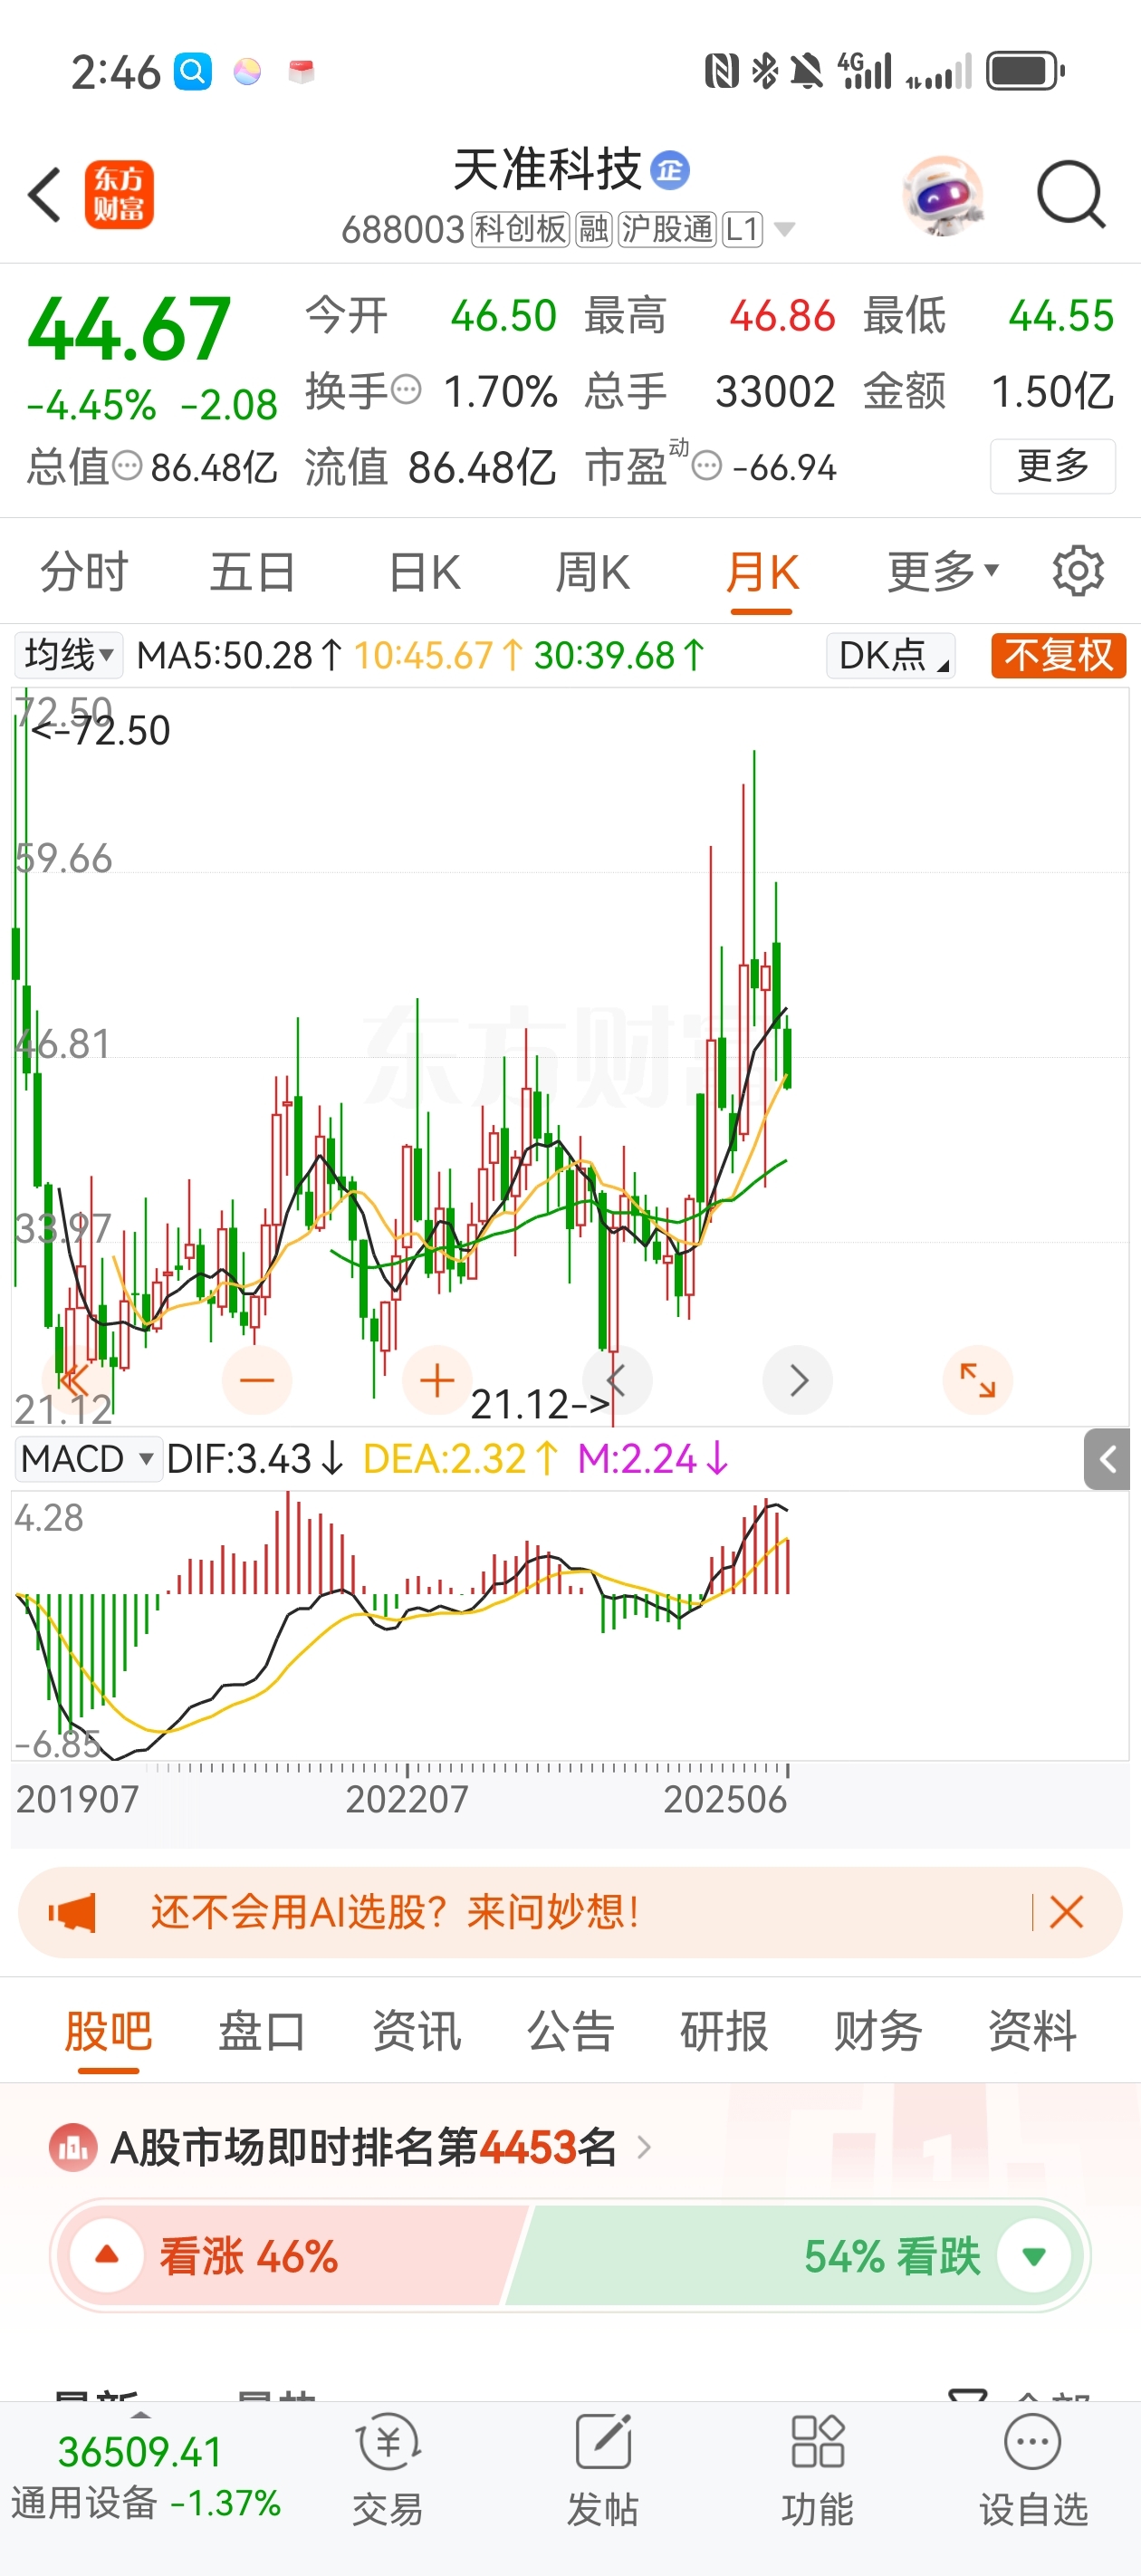The height and width of the screenshot is (2576, 1141).
Task: Tap the monthly candlestick chart area
Action: point(570,1055)
